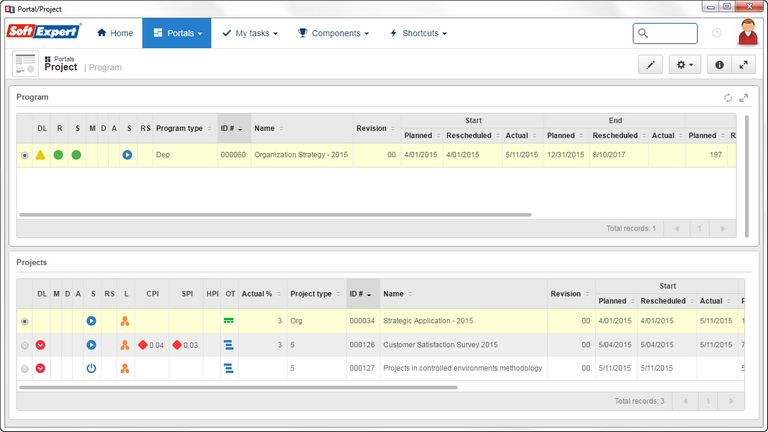Go to next page in Program table
Viewport: 768px width, 432px height.
(722, 229)
